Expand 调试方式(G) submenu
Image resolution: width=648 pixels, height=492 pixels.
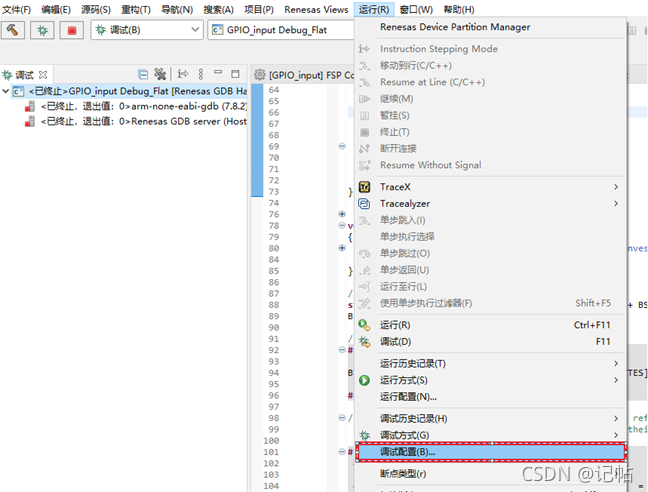pyautogui.click(x=491, y=435)
